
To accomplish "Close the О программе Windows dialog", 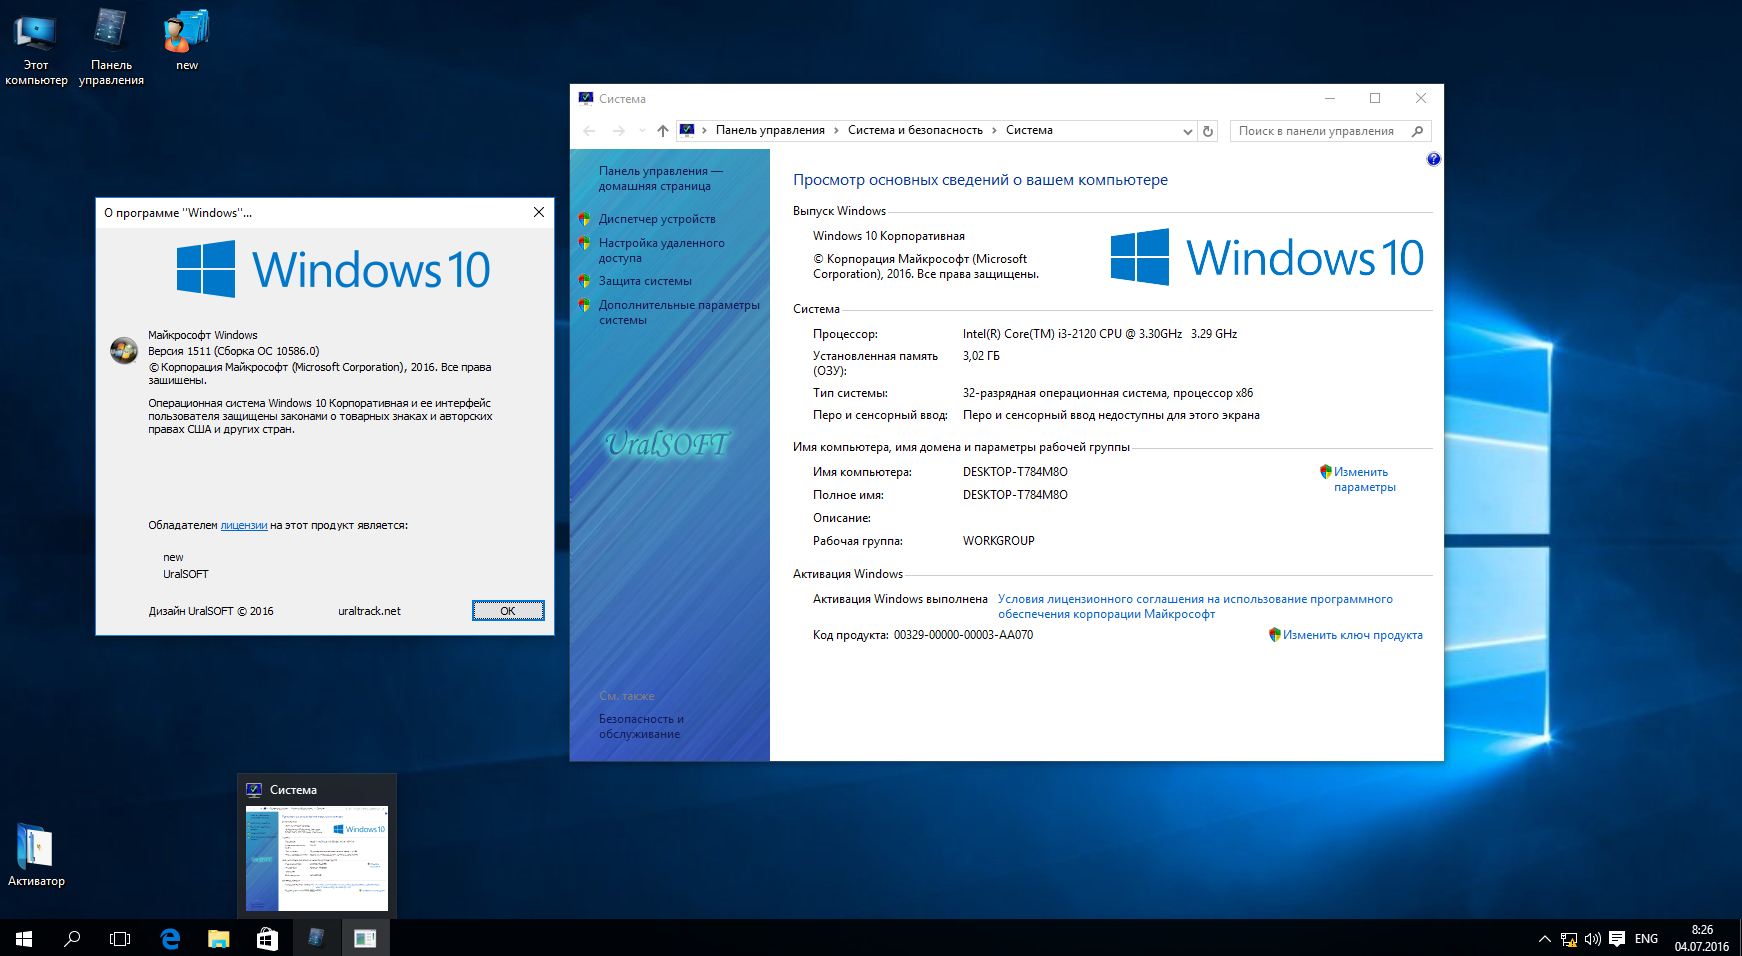I will tap(539, 212).
